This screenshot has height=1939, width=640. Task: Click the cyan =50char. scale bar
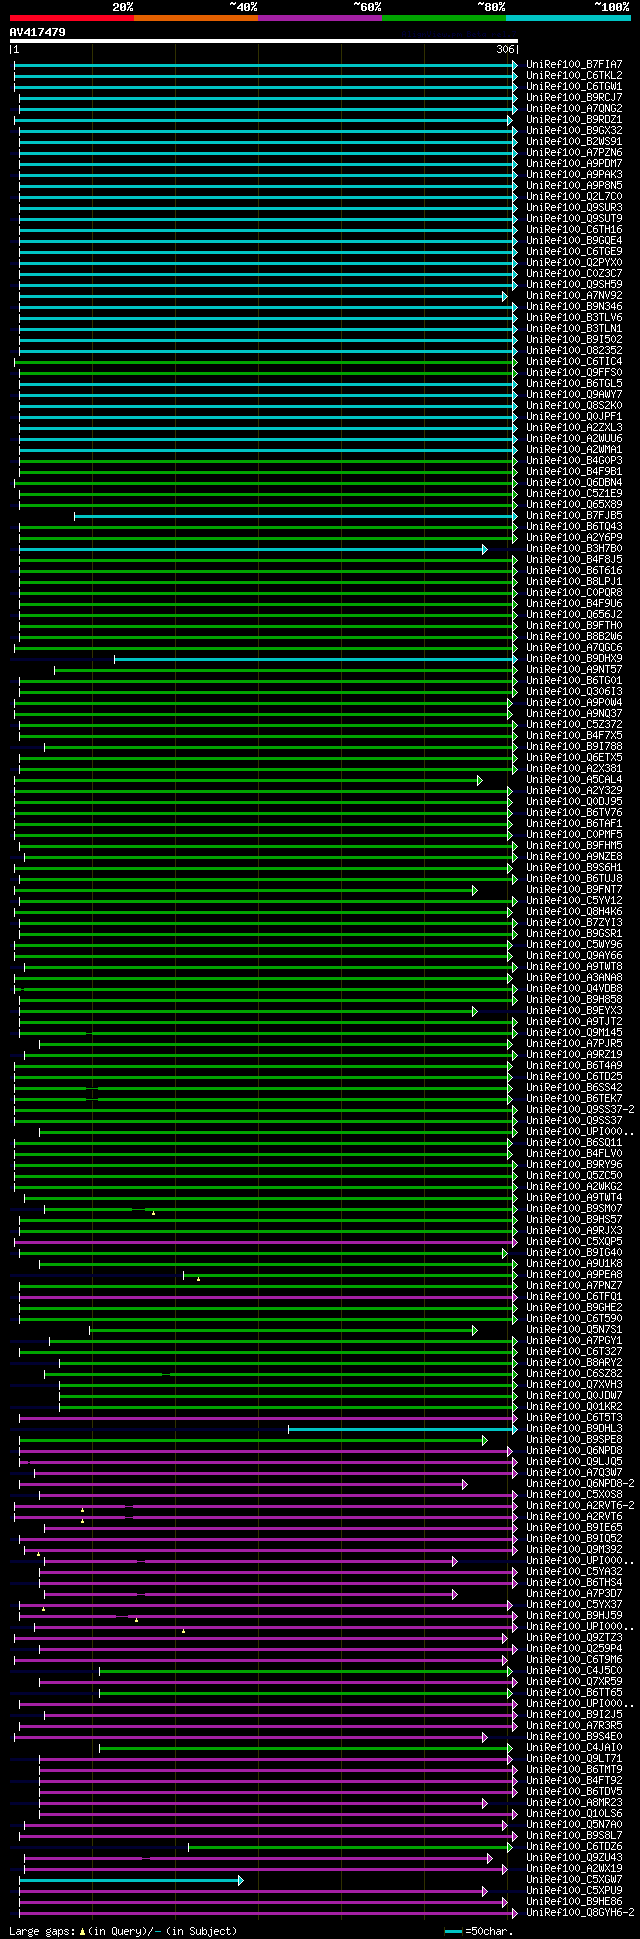tap(454, 1931)
